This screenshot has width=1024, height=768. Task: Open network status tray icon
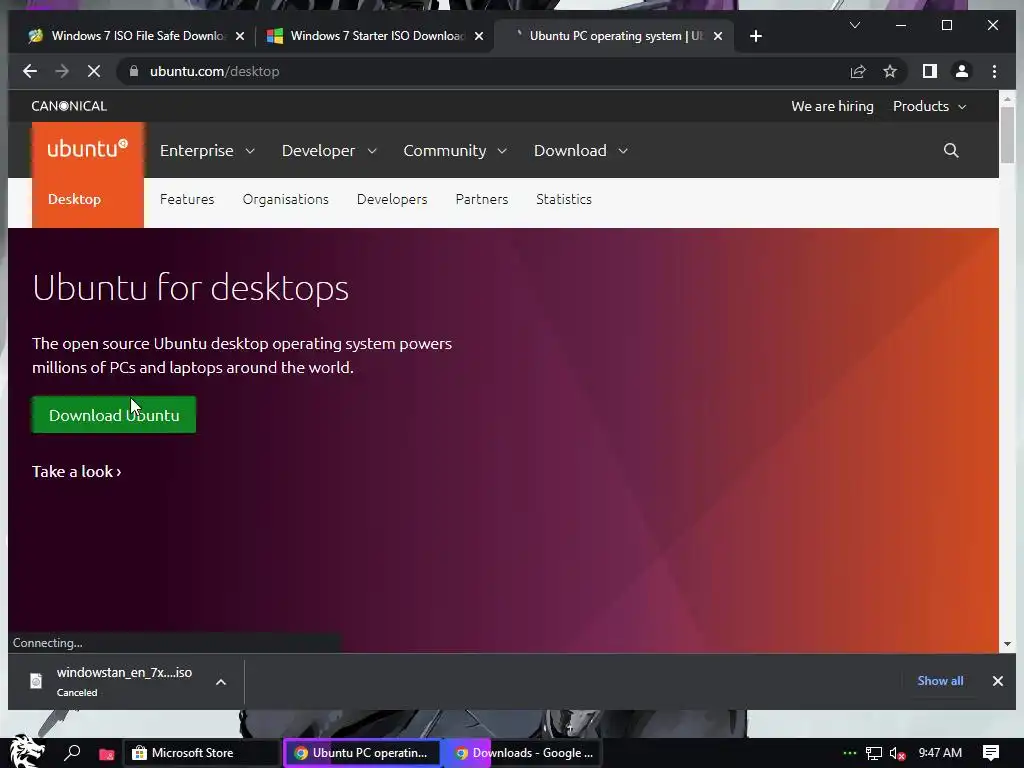874,754
